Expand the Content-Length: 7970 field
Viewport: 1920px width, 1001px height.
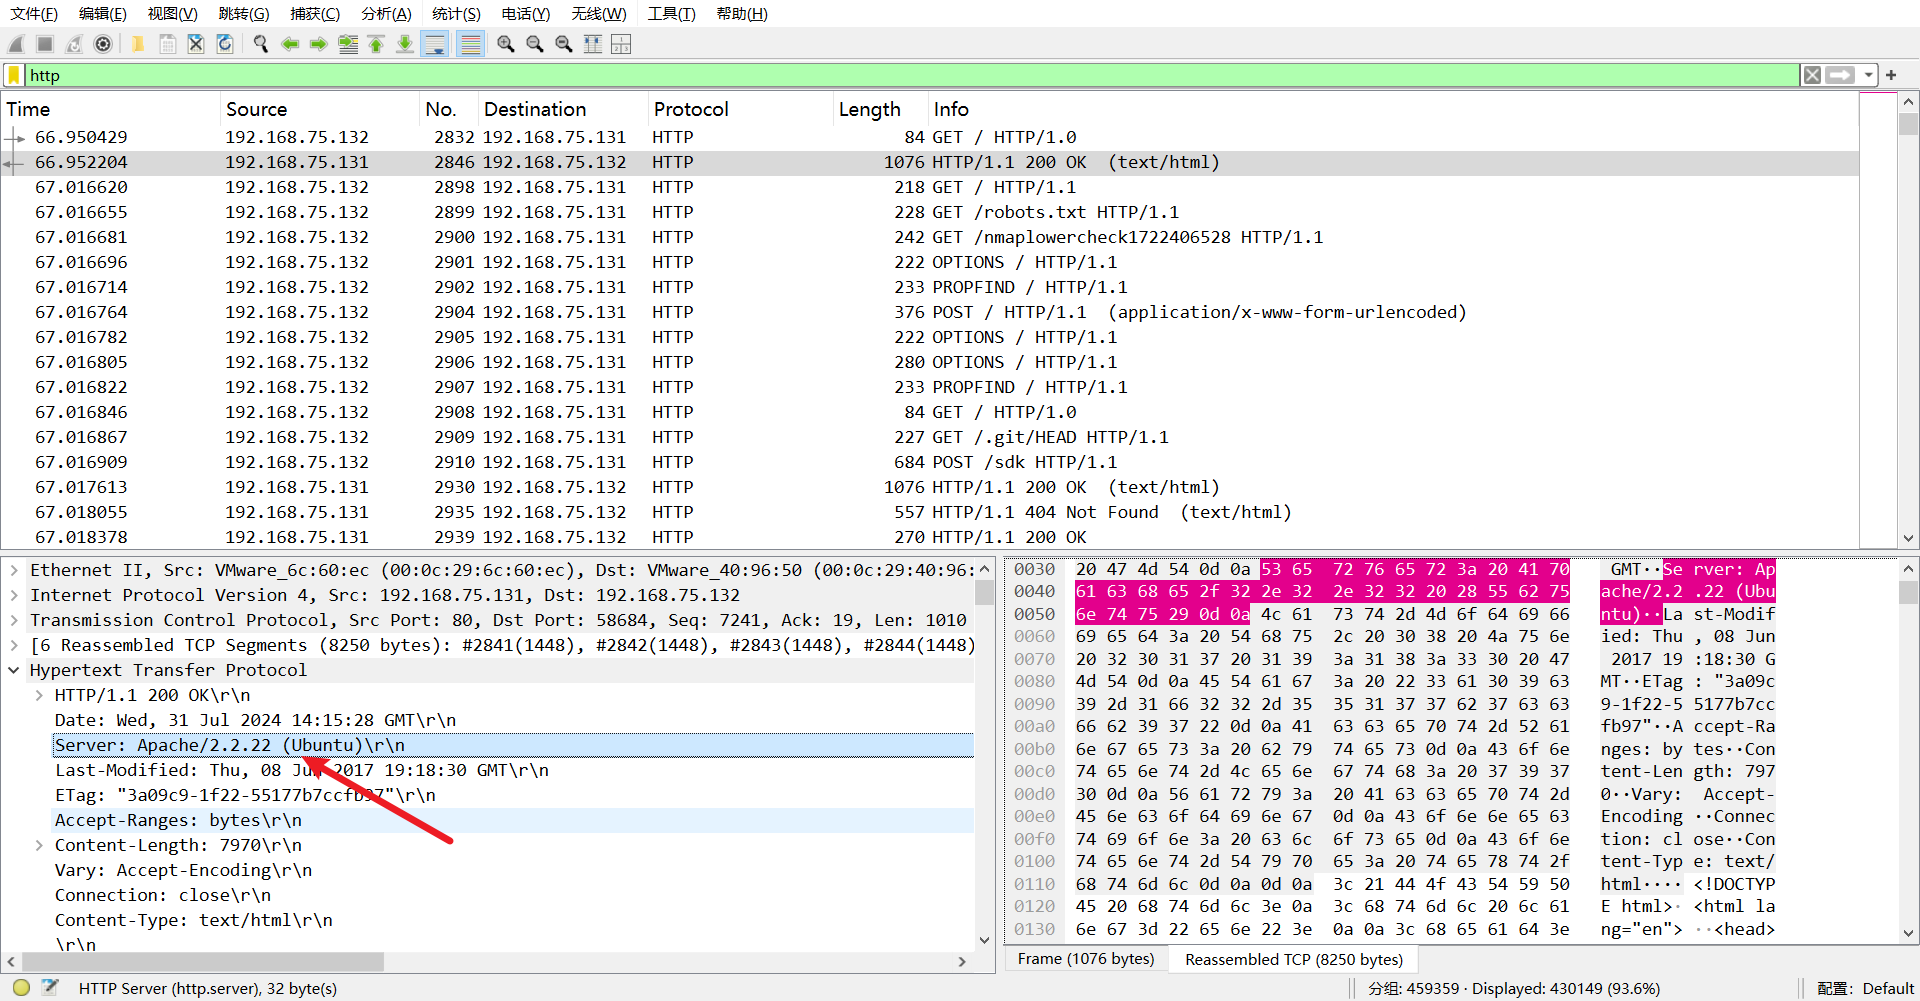pyautogui.click(x=39, y=845)
